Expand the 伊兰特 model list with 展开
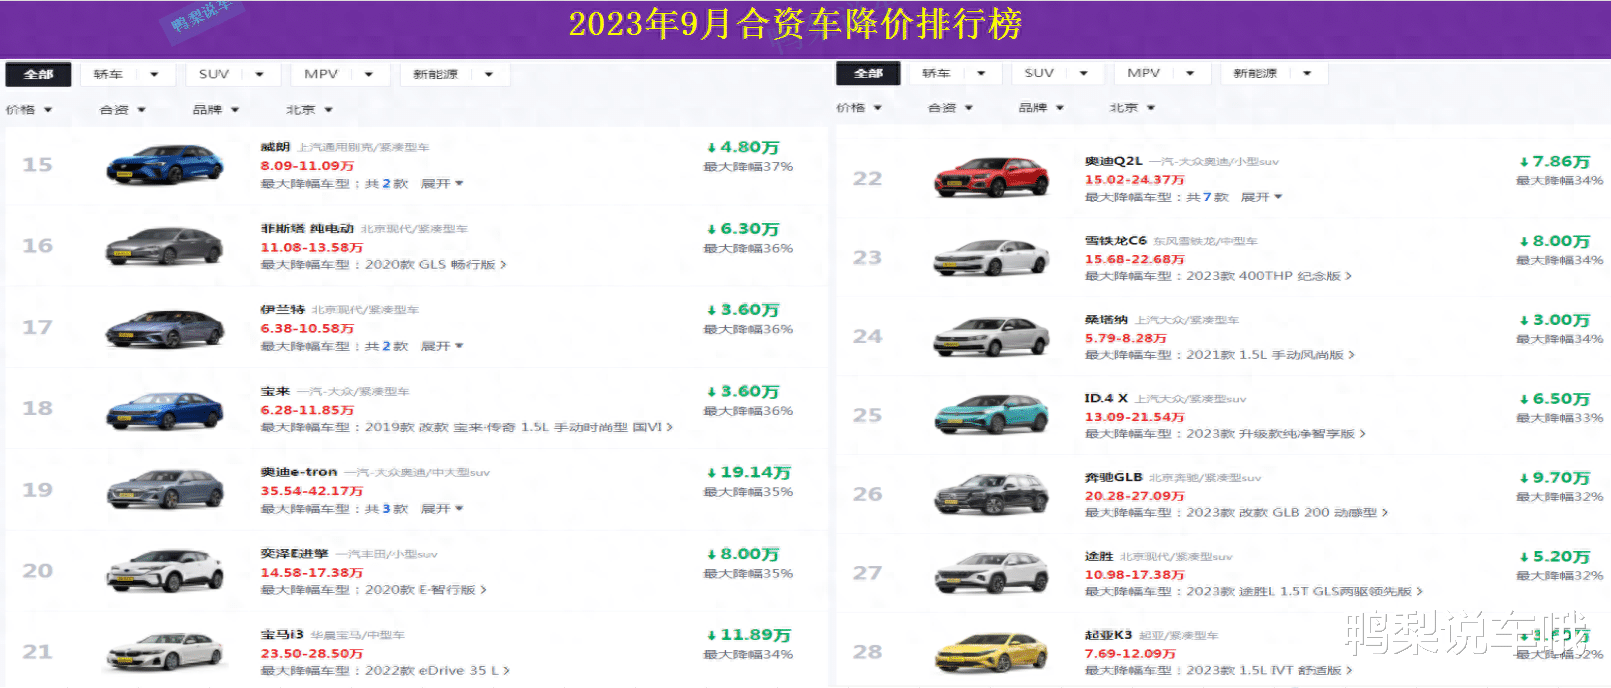This screenshot has height=688, width=1611. (442, 346)
